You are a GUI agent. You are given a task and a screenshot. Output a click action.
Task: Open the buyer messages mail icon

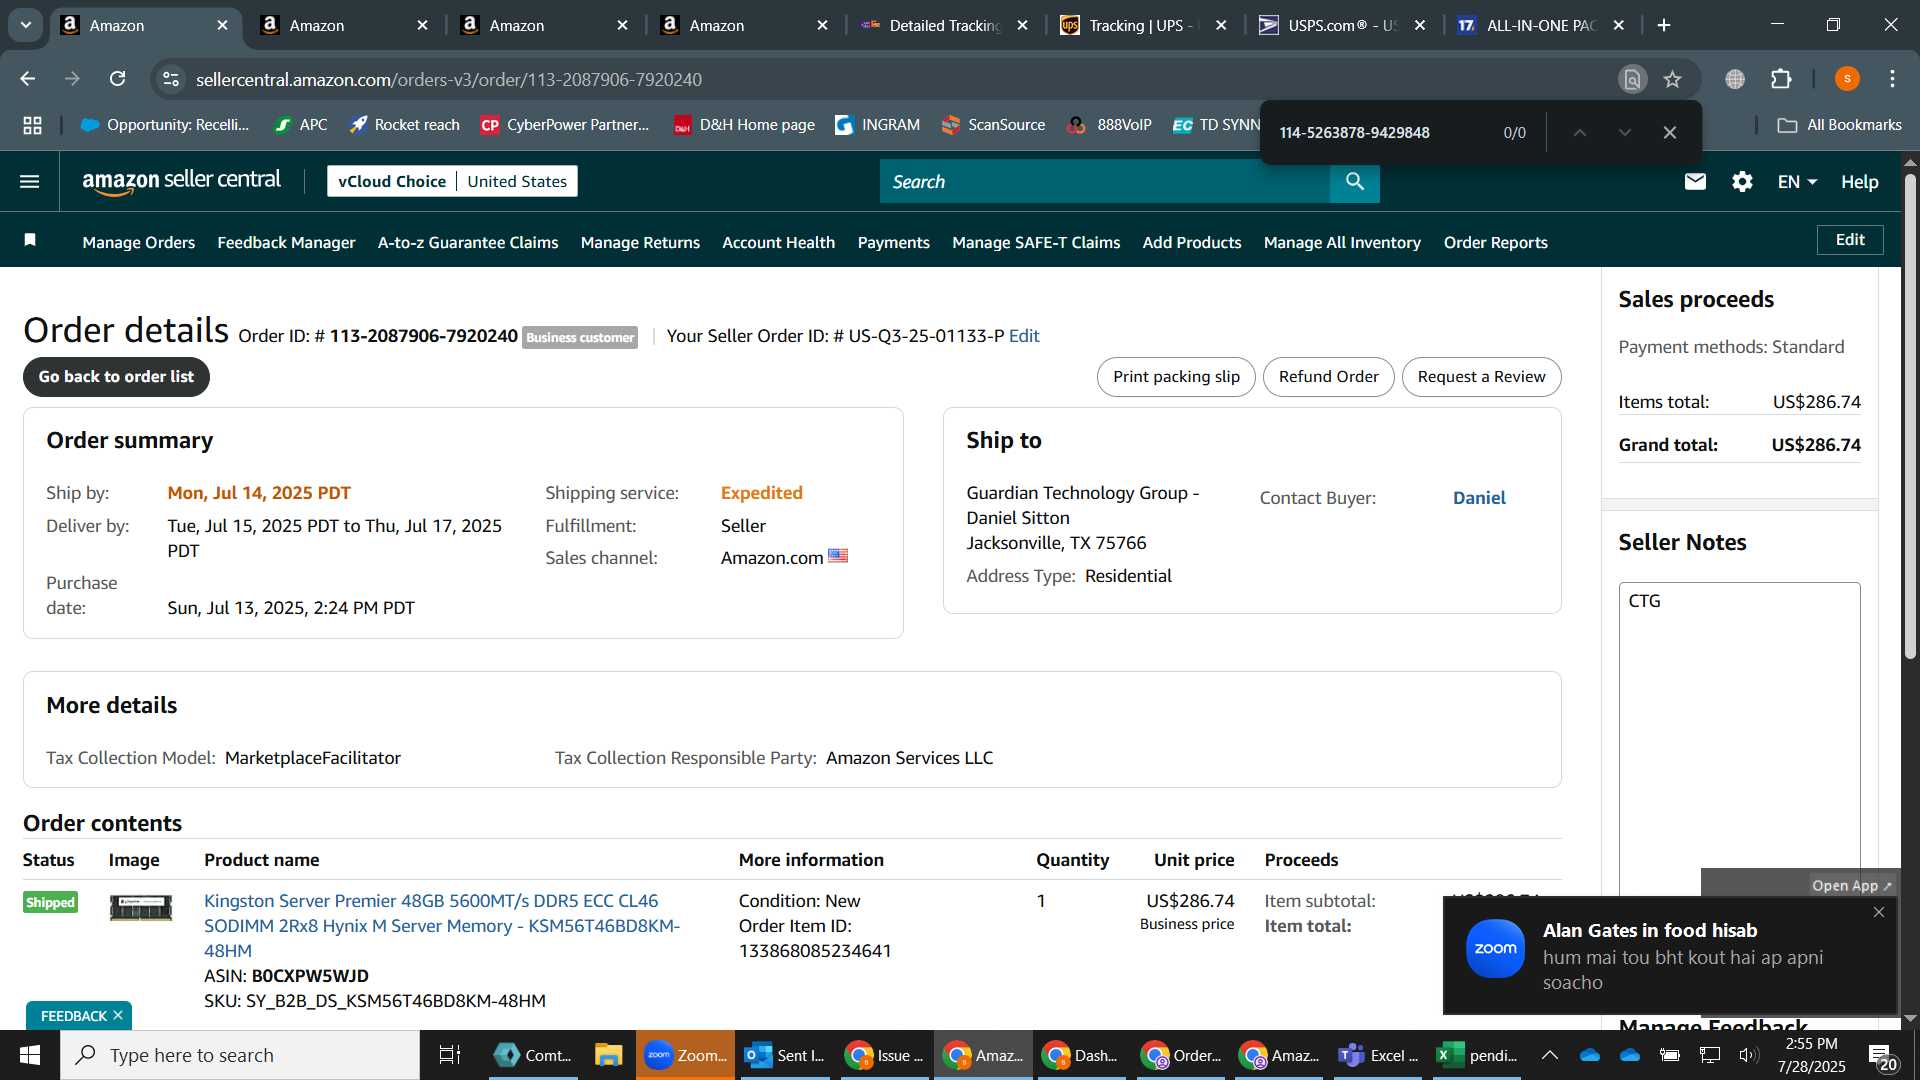click(1695, 181)
